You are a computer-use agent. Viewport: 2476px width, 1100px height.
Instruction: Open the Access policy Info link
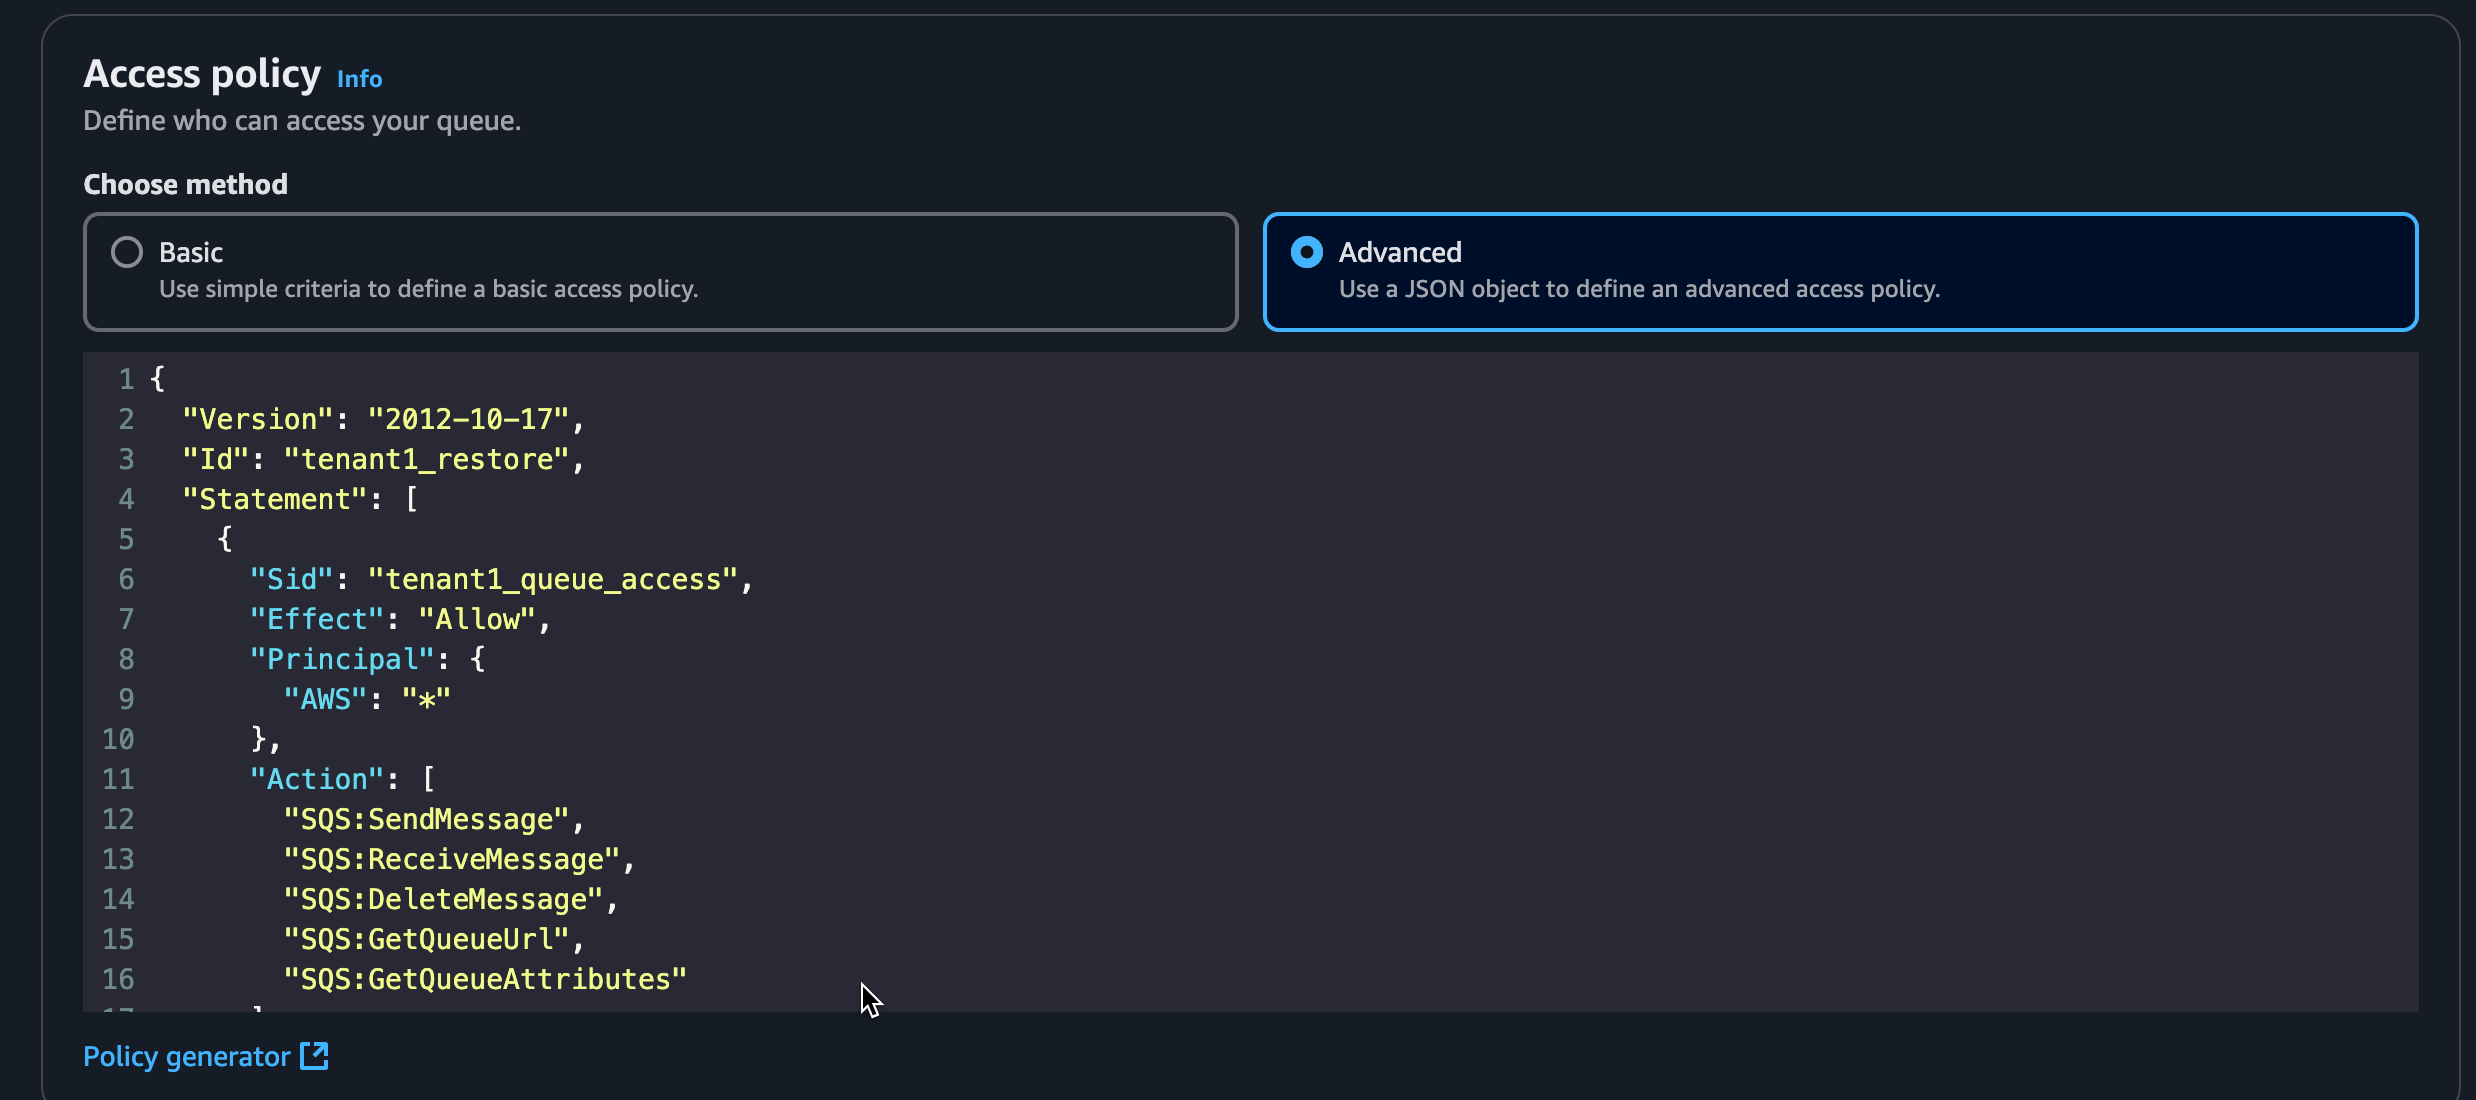[x=359, y=79]
